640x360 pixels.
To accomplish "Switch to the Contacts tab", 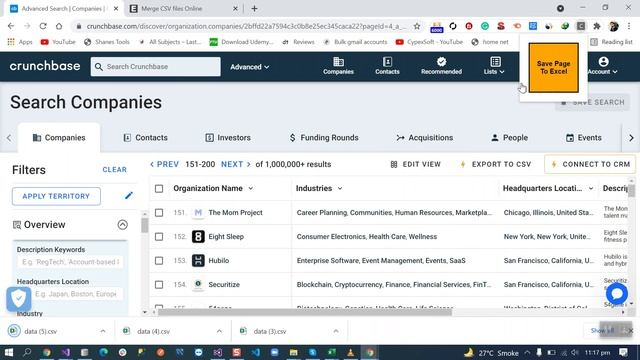I will (x=145, y=138).
